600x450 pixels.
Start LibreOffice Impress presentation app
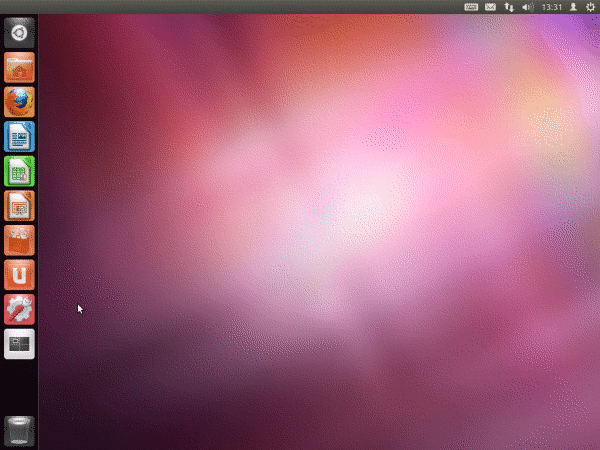coord(19,206)
